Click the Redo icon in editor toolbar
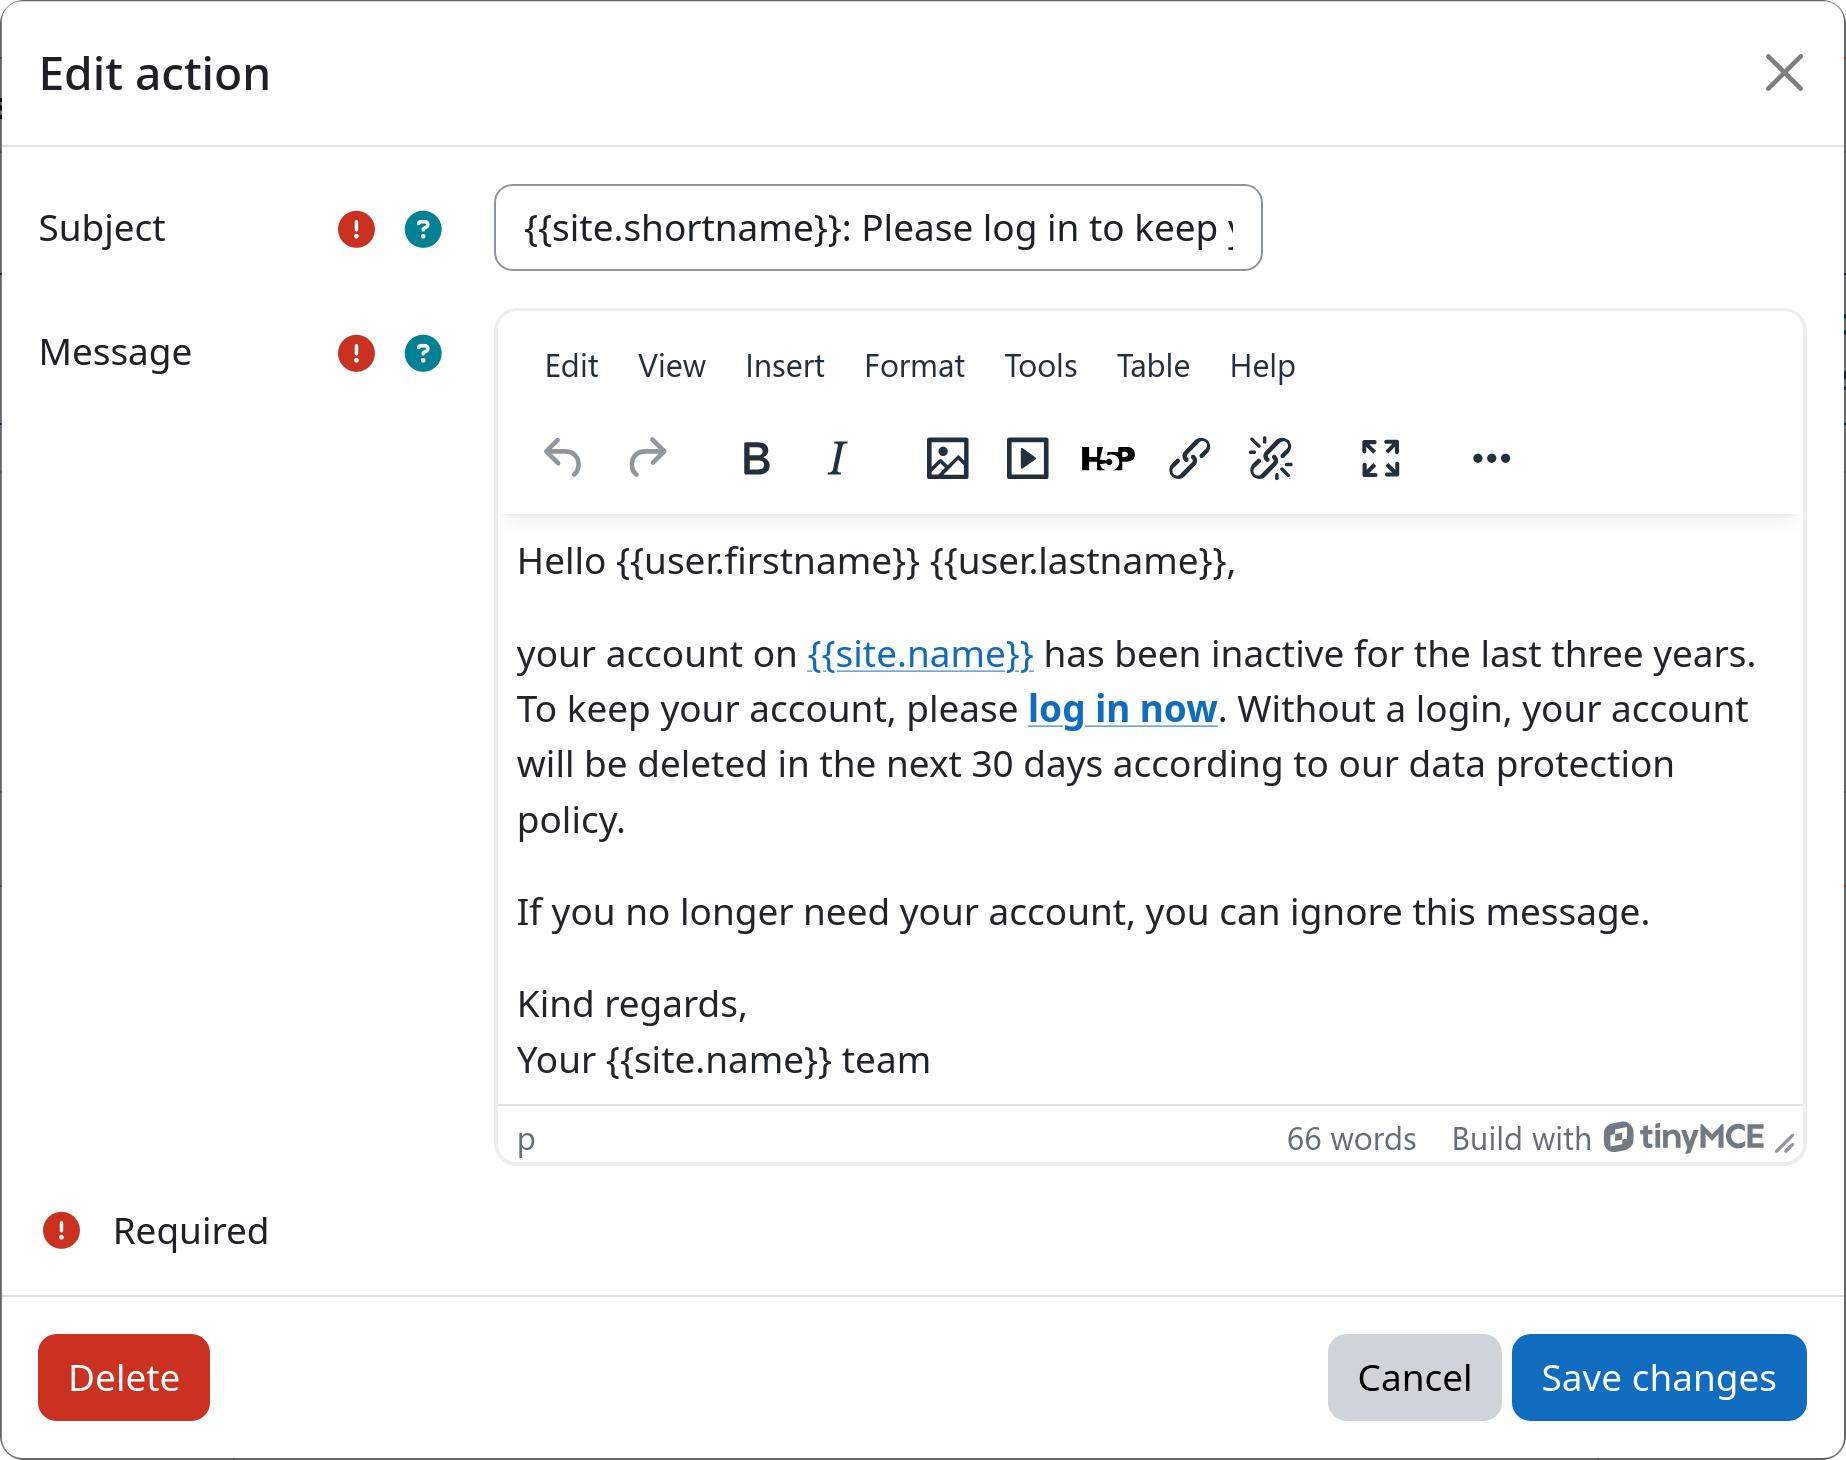The width and height of the screenshot is (1846, 1460). [647, 459]
